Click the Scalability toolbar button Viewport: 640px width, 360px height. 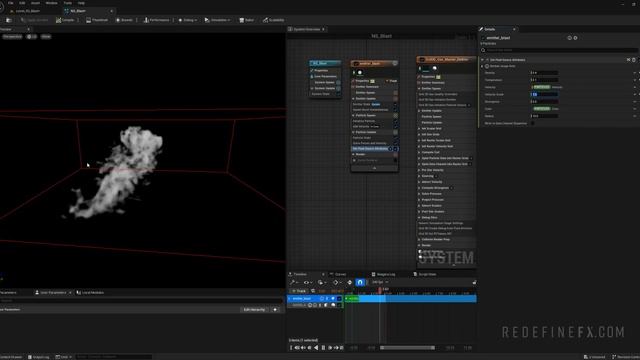pyautogui.click(x=273, y=20)
